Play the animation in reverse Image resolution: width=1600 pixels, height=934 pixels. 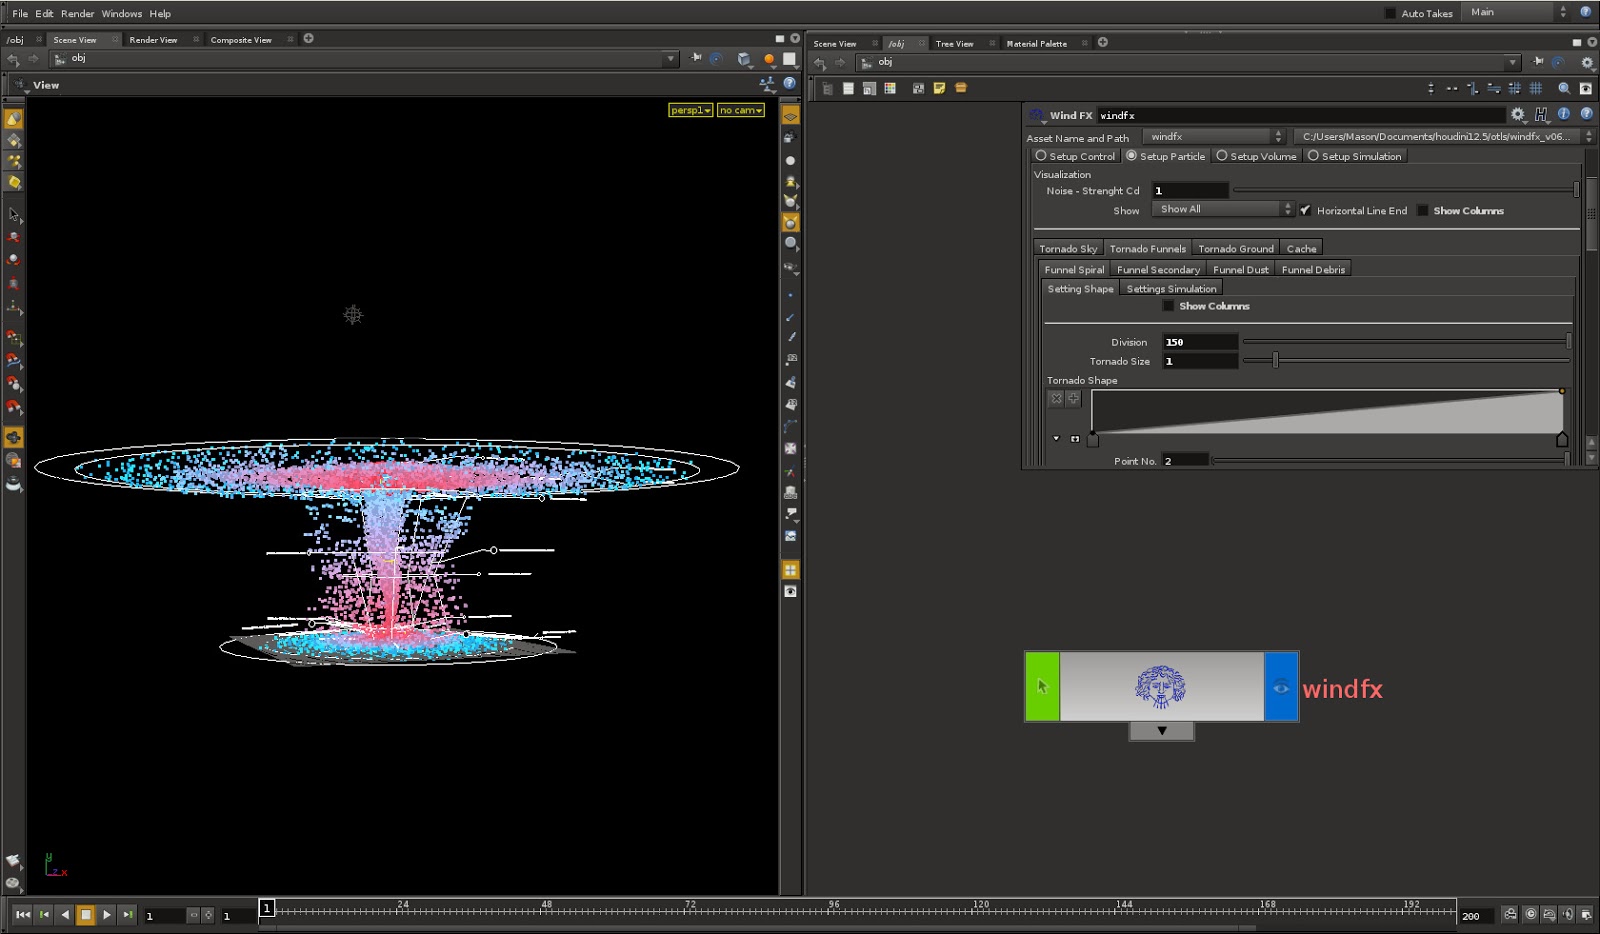(65, 915)
